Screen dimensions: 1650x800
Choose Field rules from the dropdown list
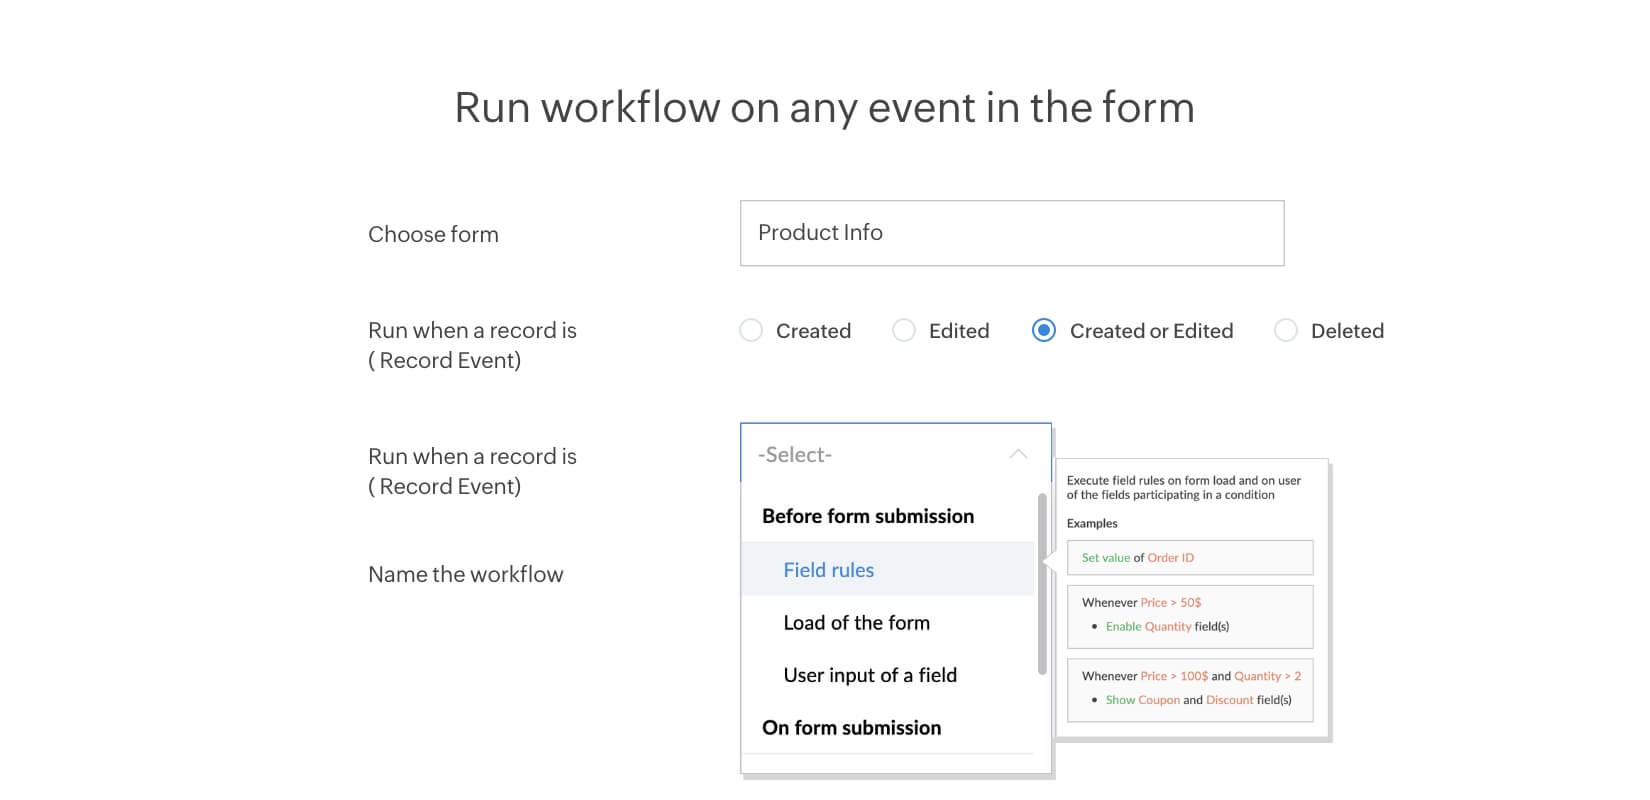[828, 570]
